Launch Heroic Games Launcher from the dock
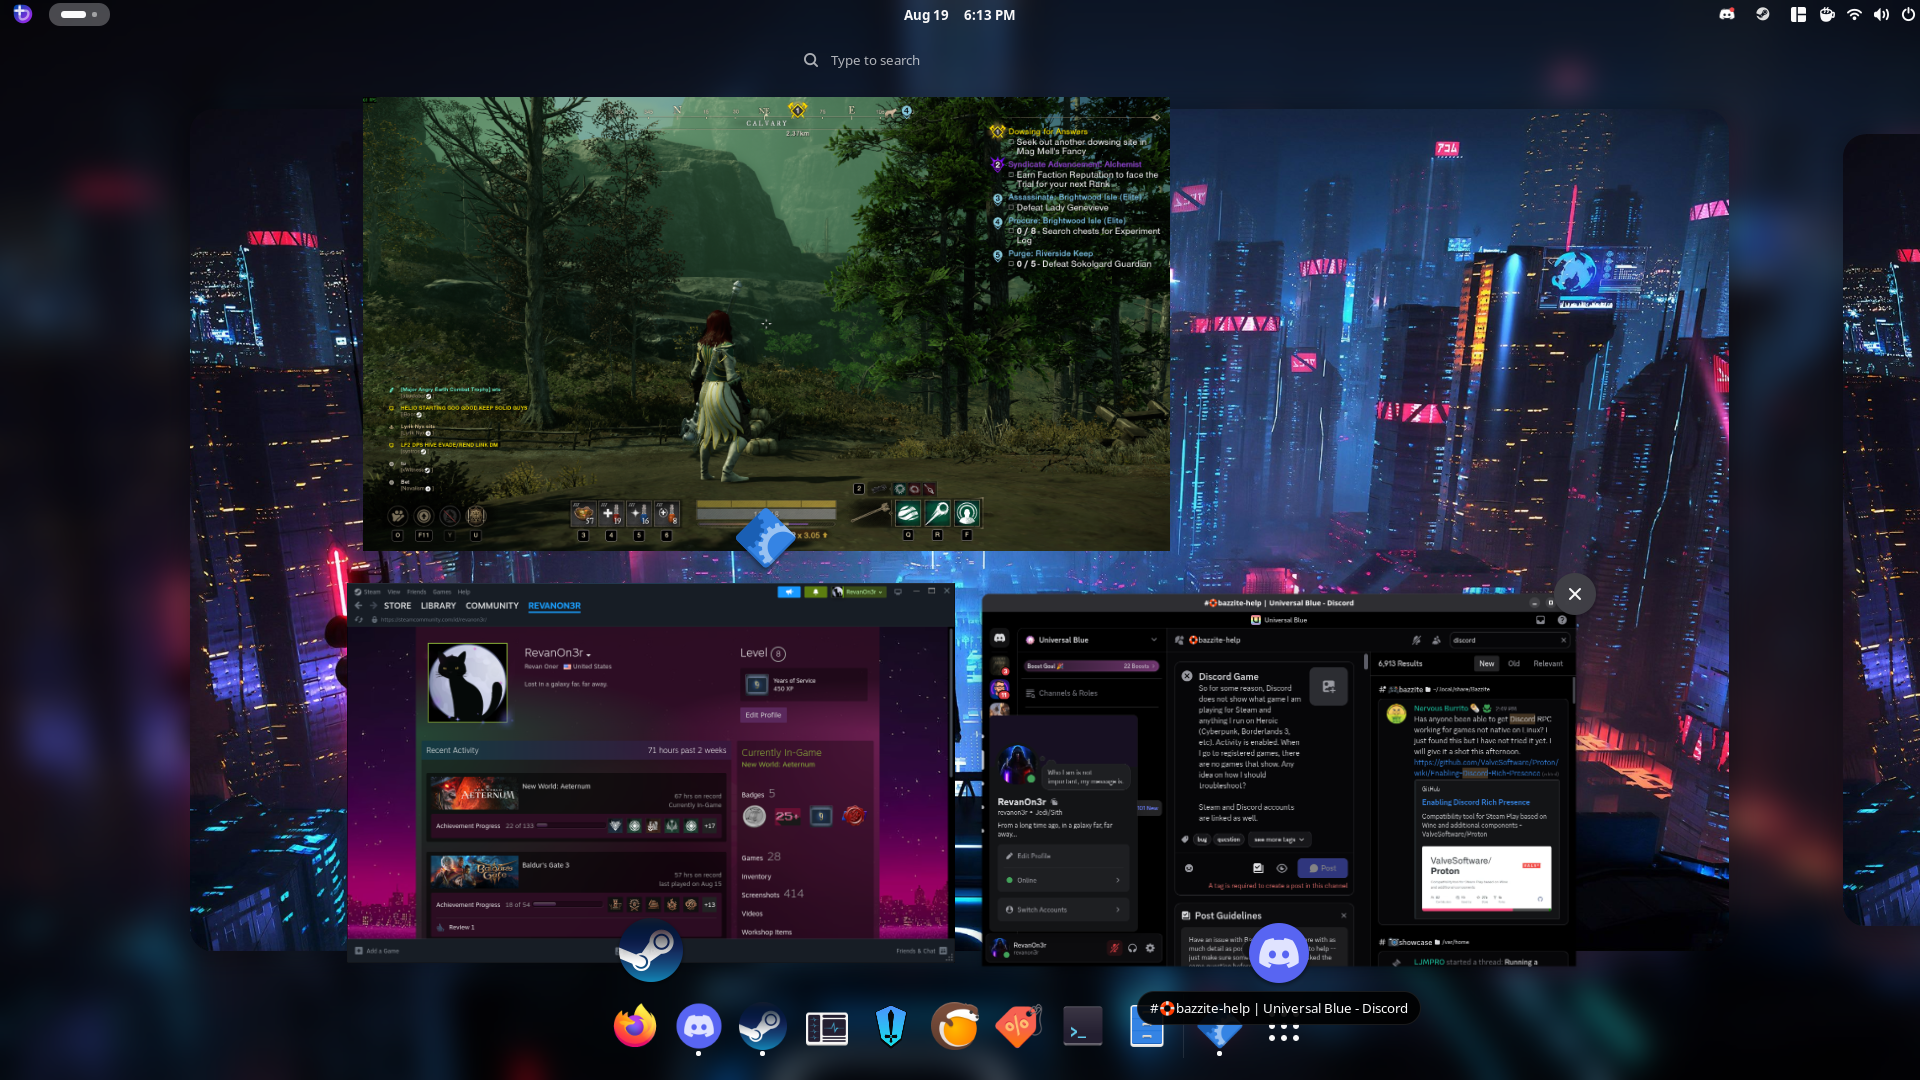This screenshot has height=1080, width=1920. pos(891,1027)
